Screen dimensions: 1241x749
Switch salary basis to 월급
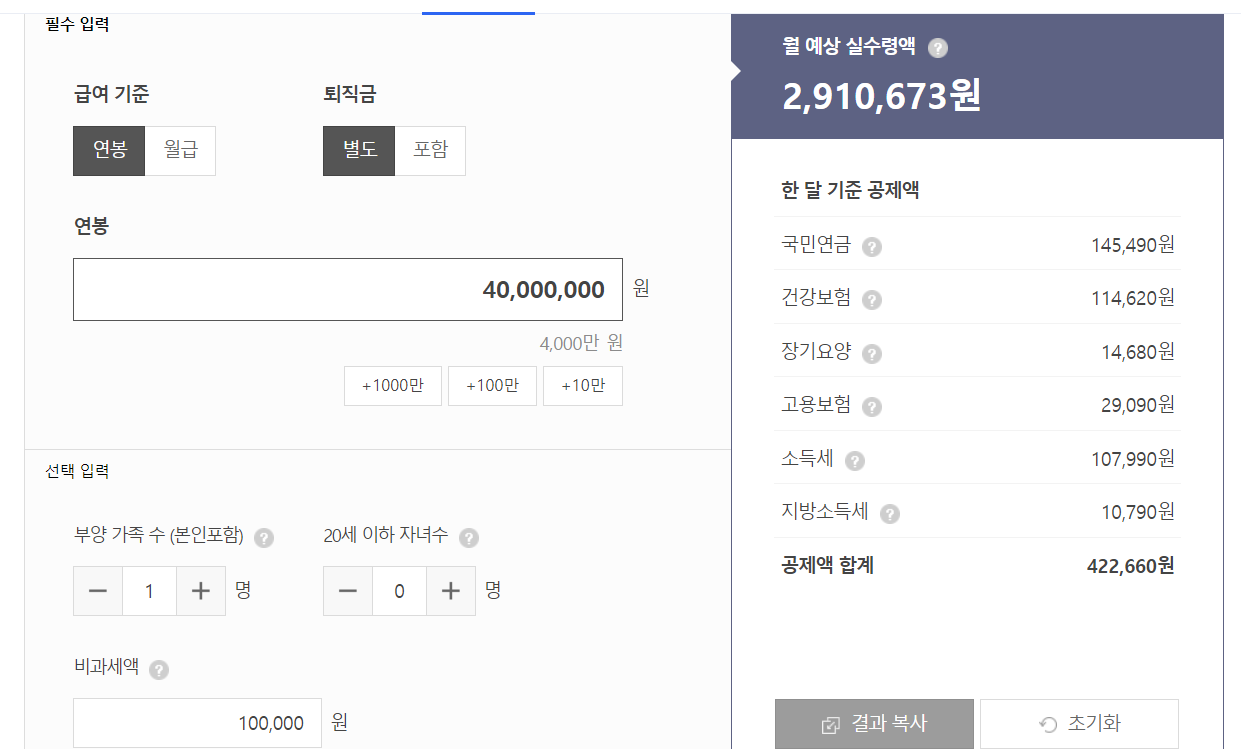coord(180,150)
